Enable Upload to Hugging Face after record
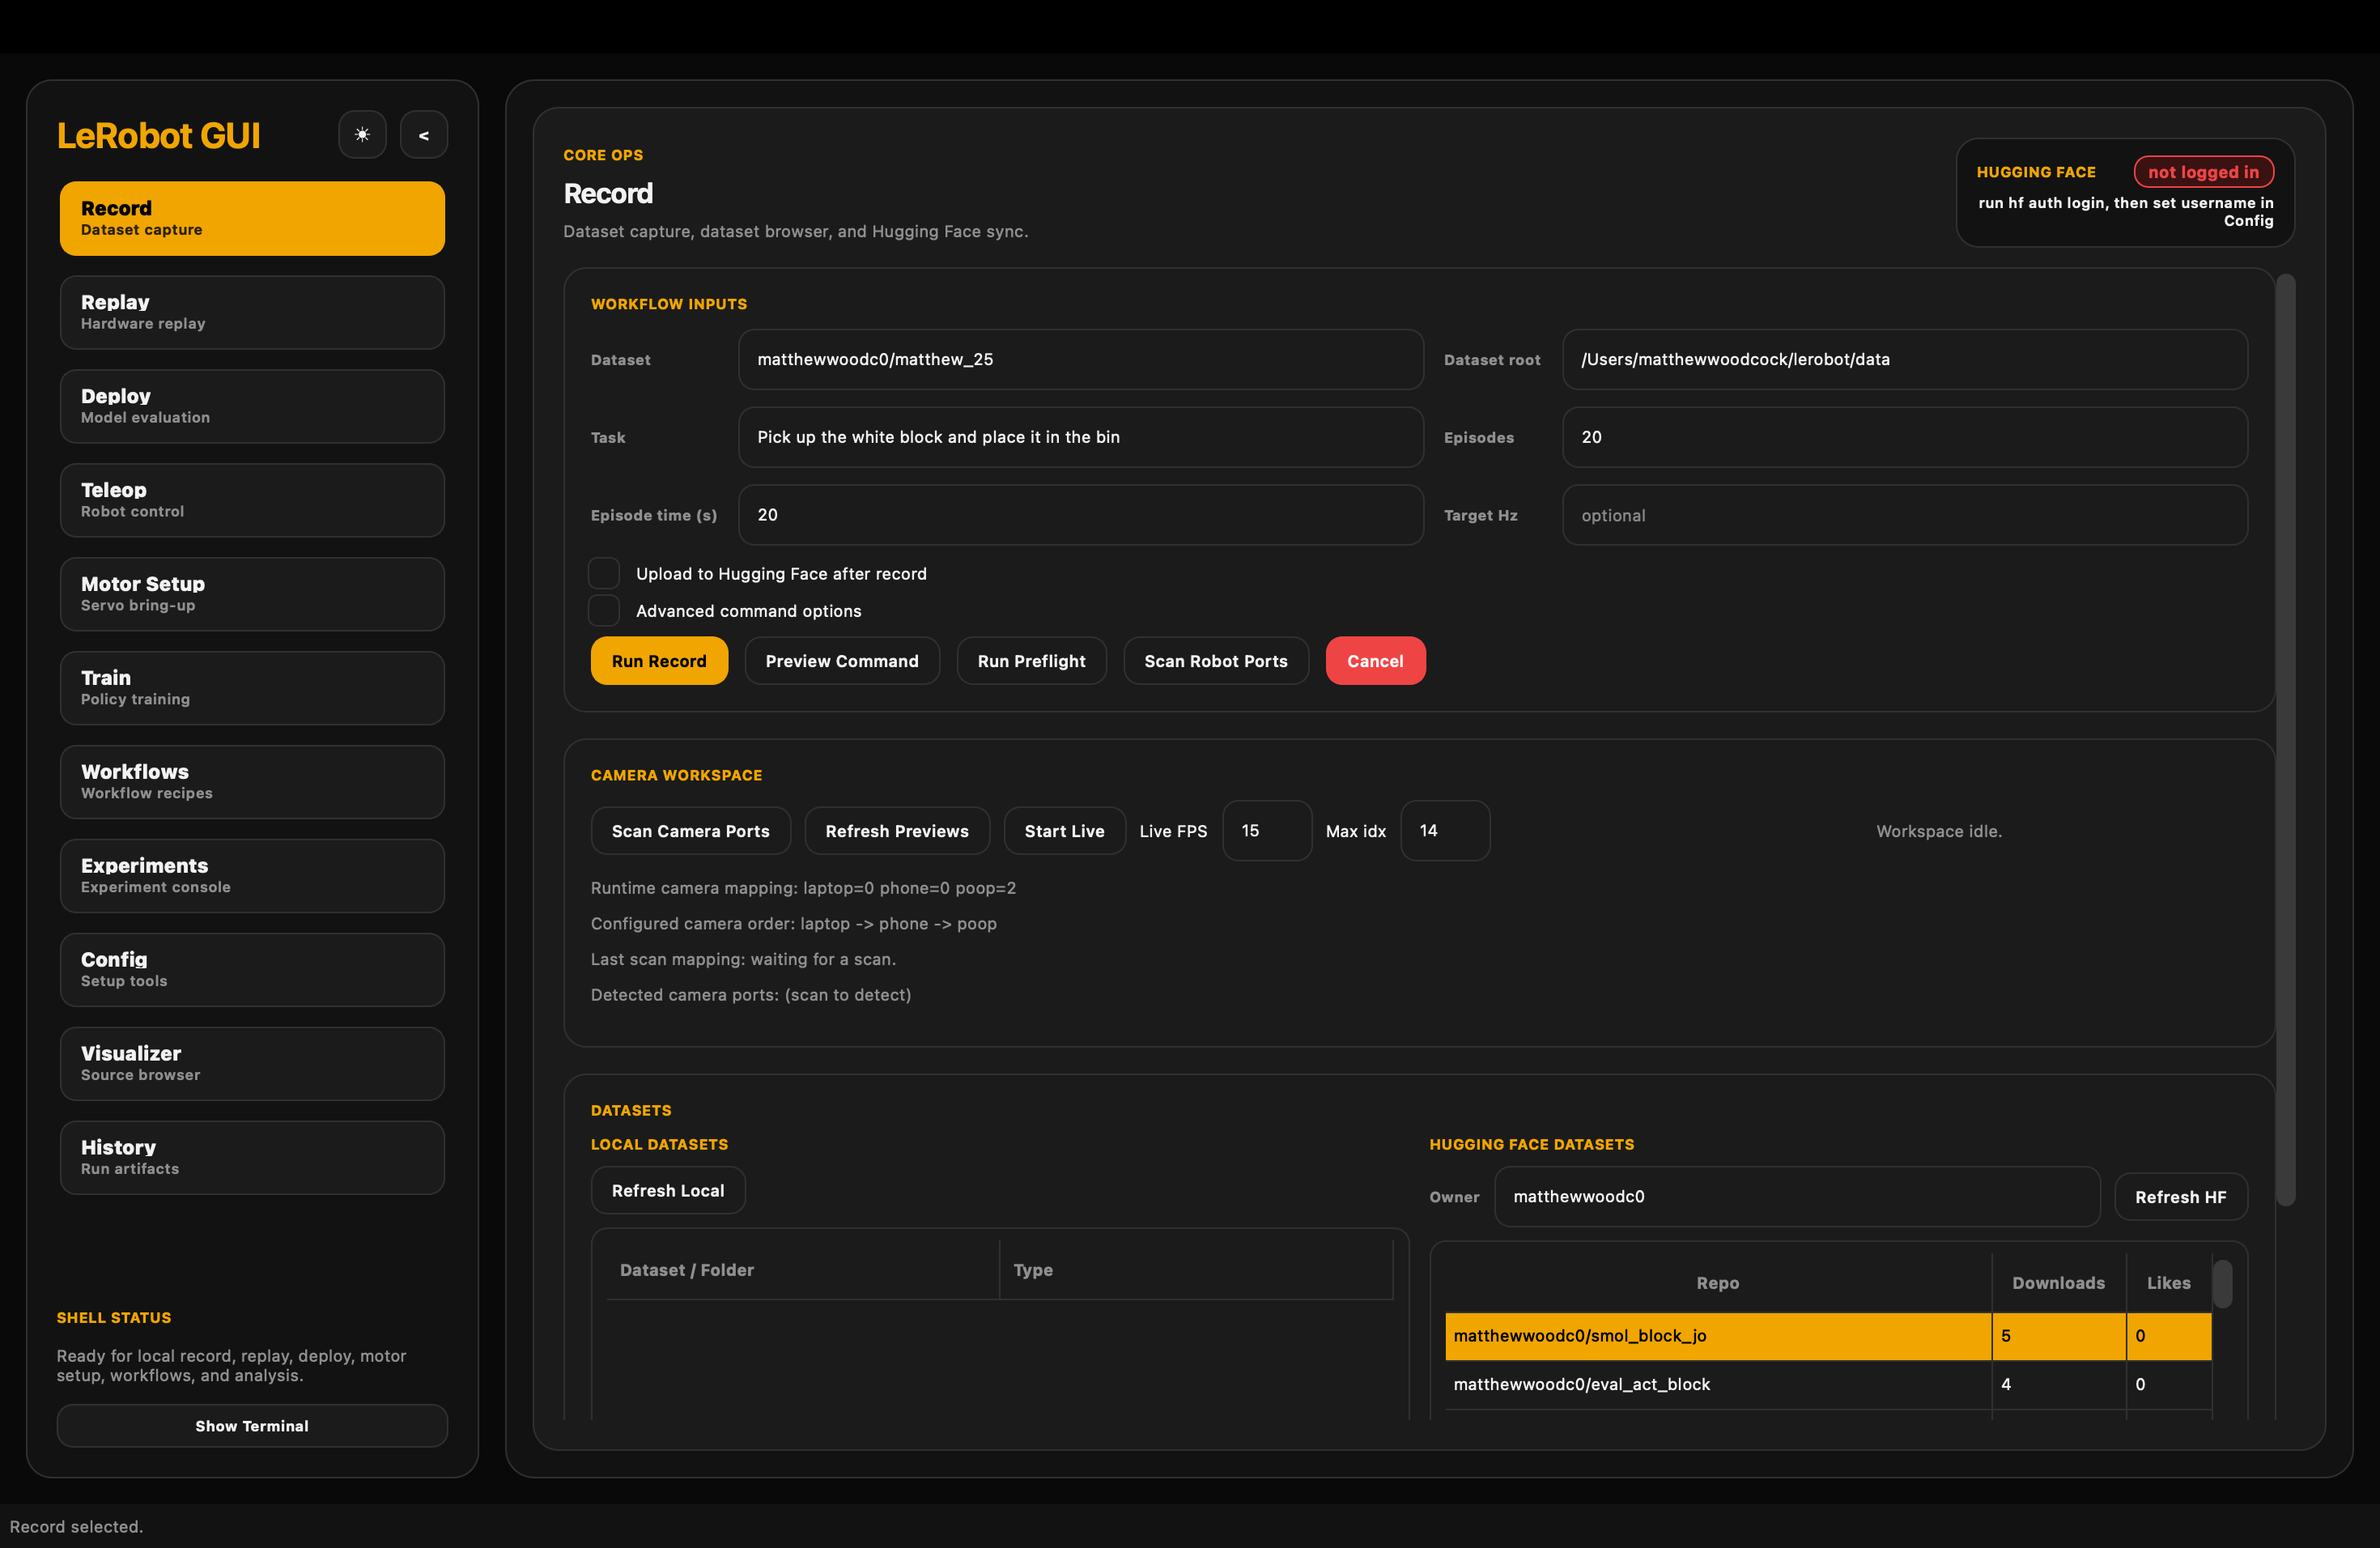2380x1548 pixels. 604,574
